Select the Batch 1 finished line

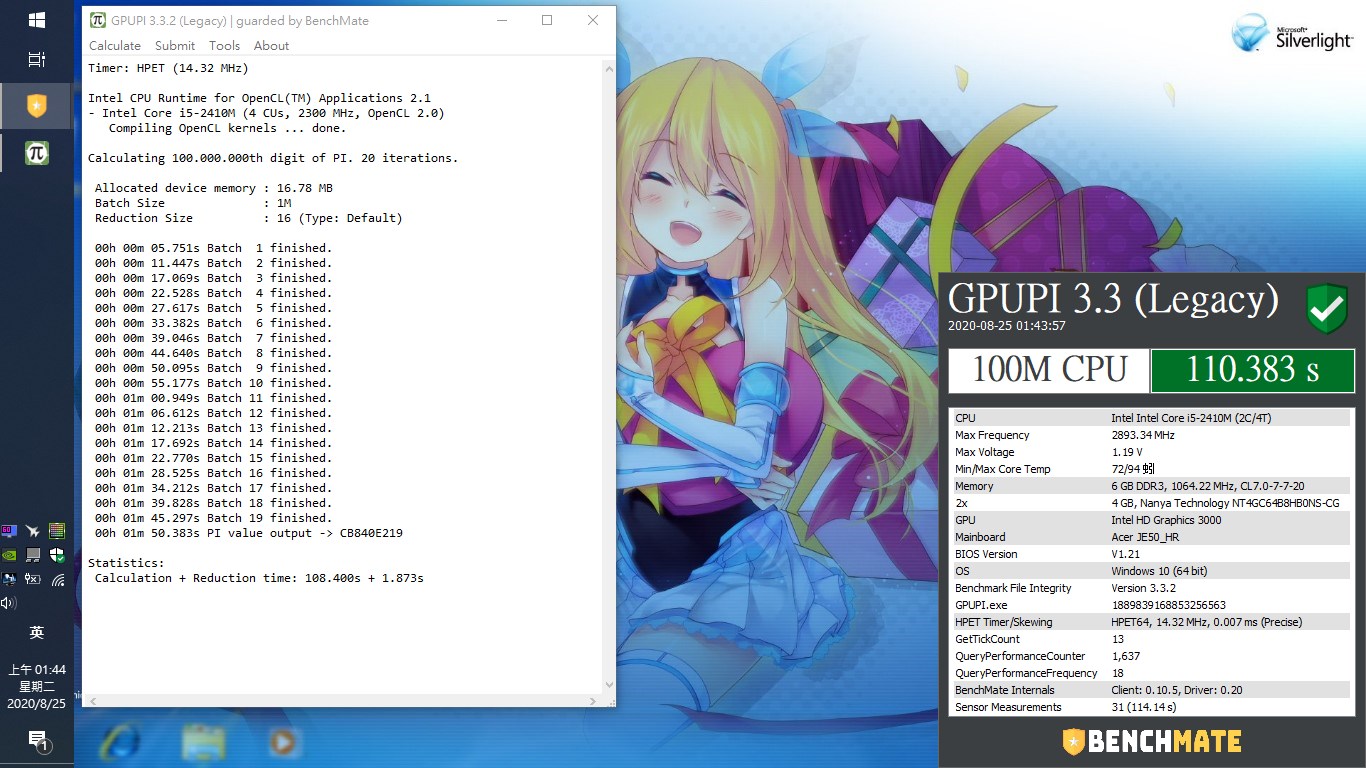pos(213,248)
